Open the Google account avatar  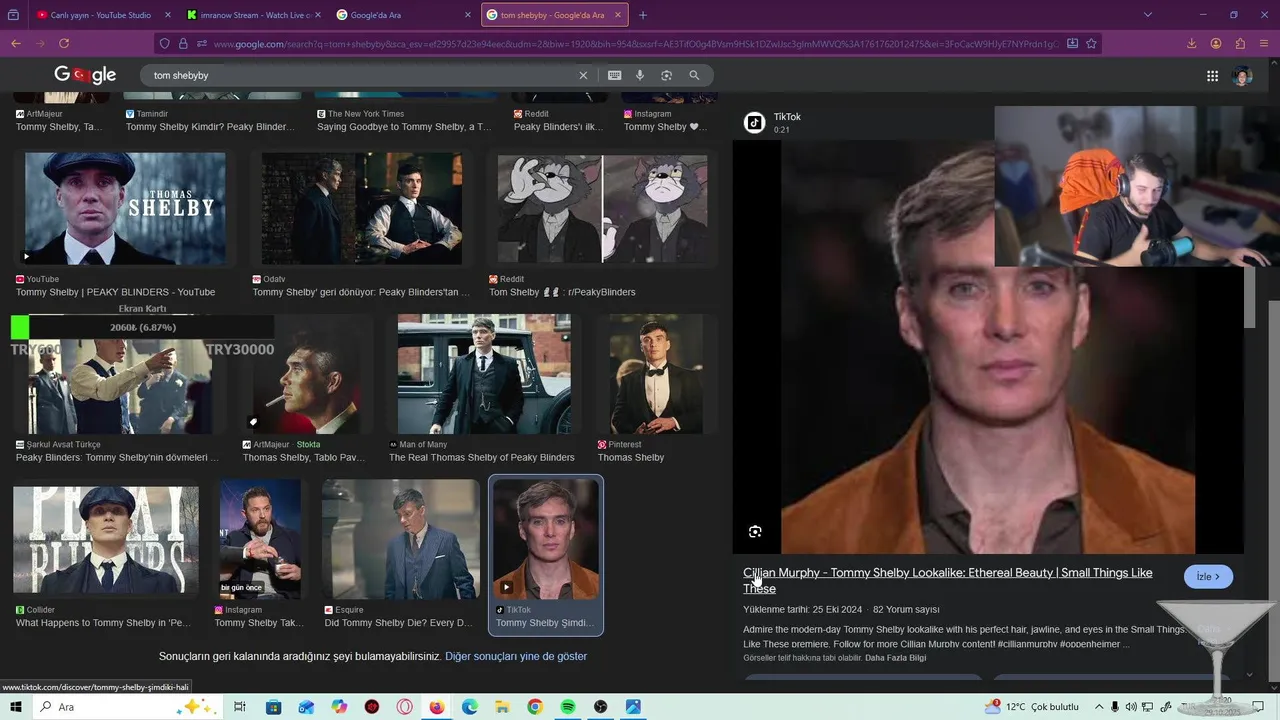pyautogui.click(x=1243, y=76)
